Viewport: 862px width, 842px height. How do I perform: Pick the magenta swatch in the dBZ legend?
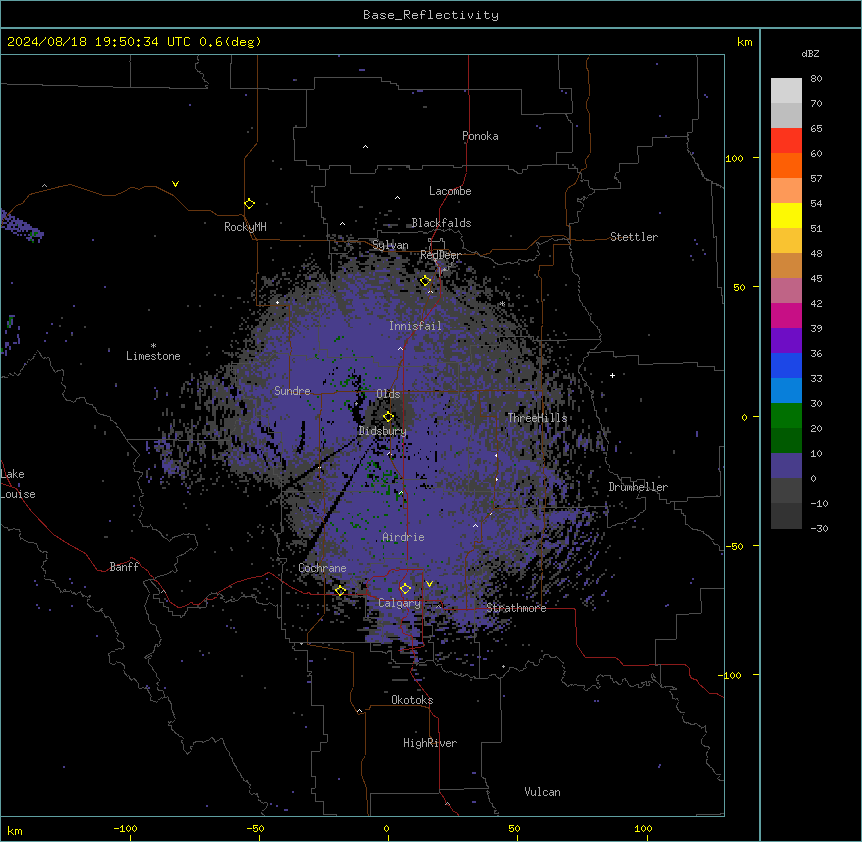(786, 315)
